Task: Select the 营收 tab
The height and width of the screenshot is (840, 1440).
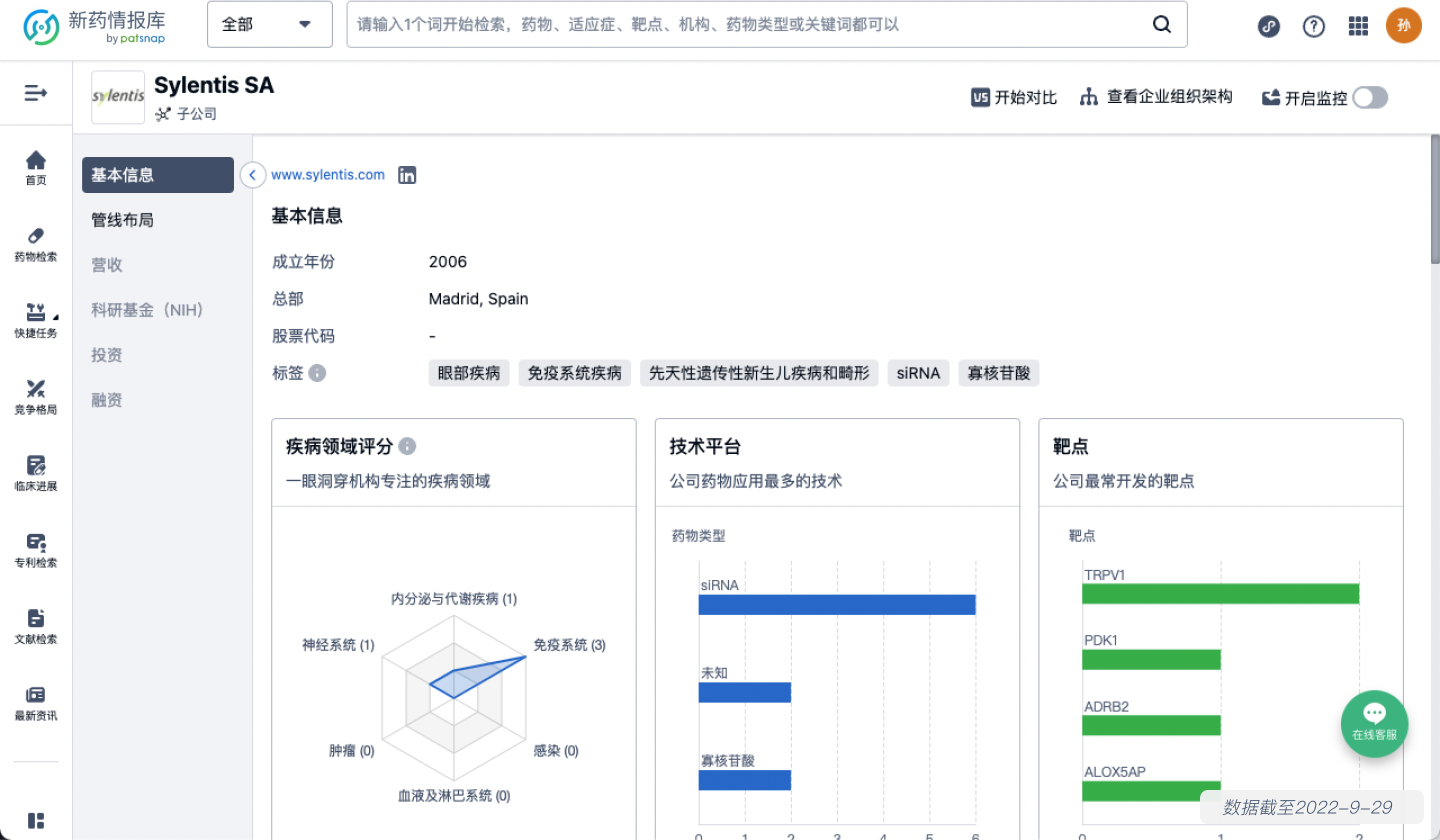Action: [158, 265]
